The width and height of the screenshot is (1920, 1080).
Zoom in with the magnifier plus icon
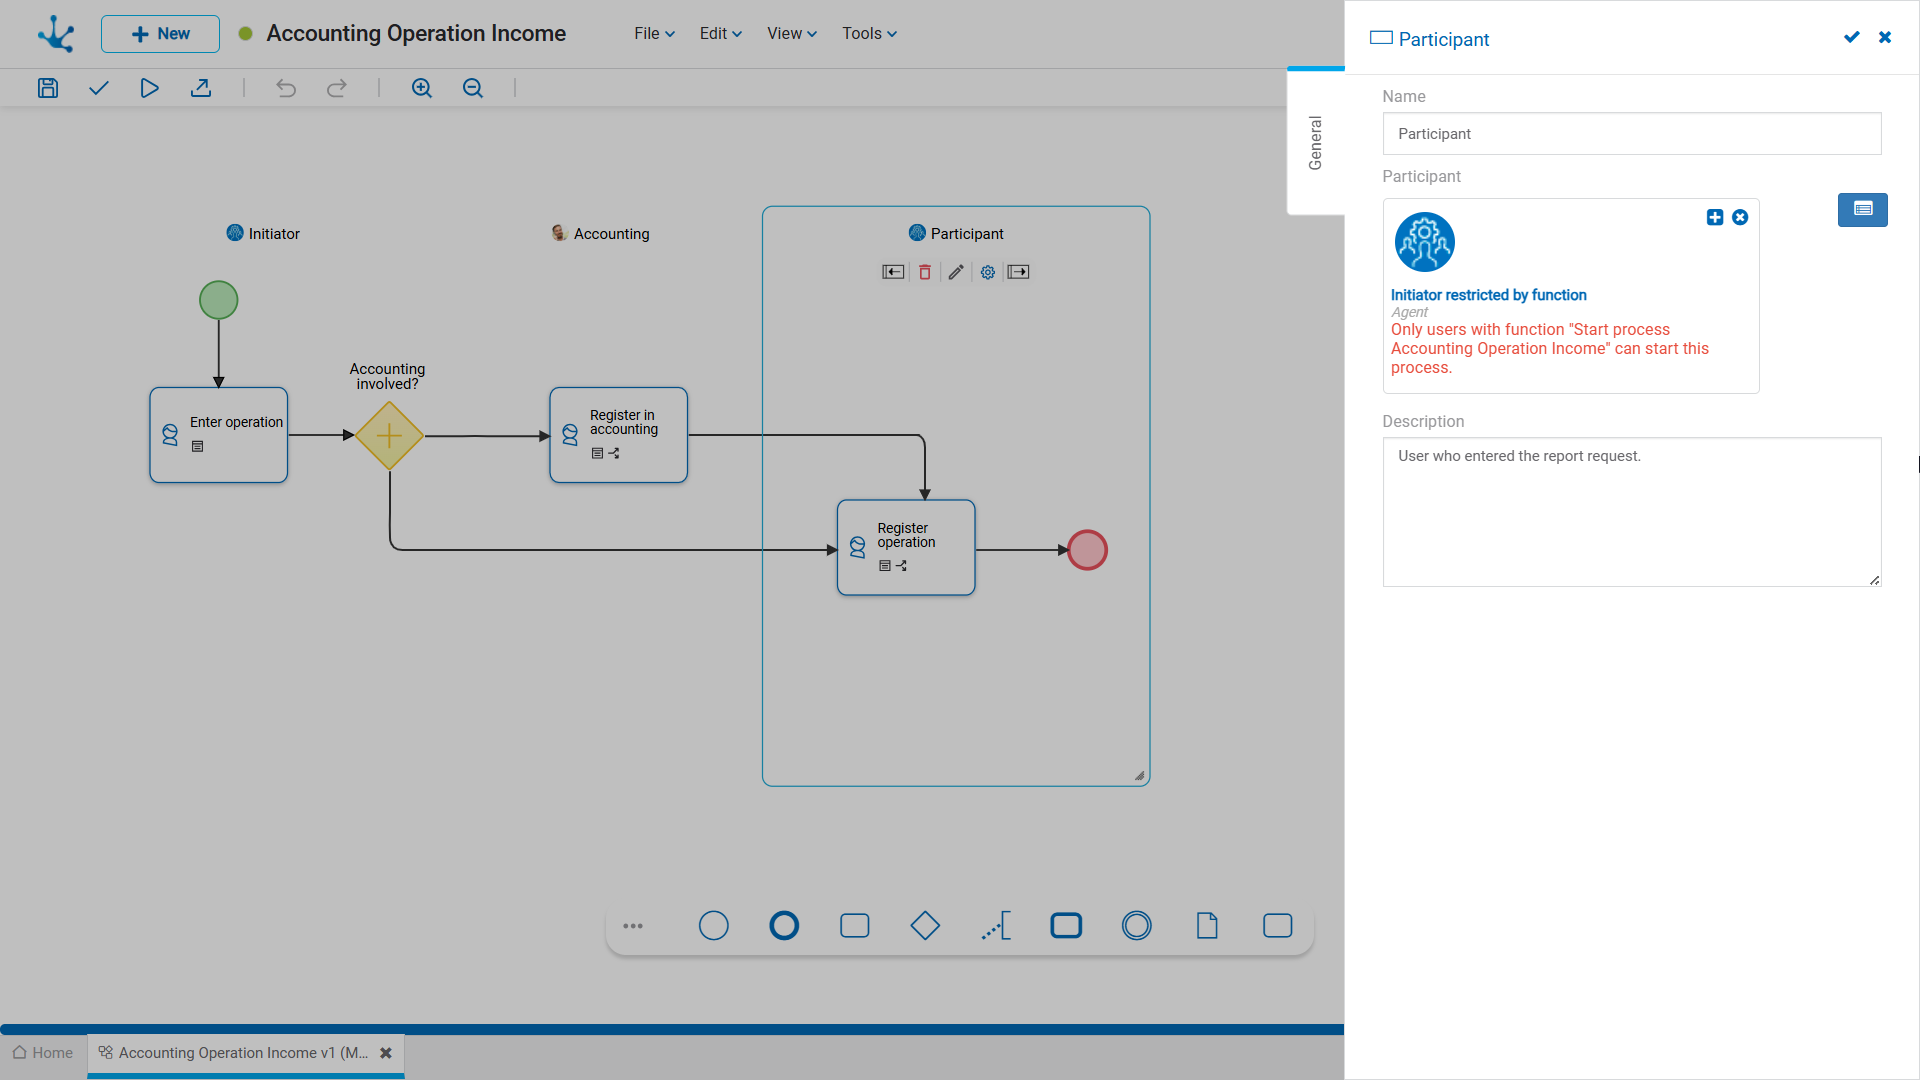click(x=422, y=88)
